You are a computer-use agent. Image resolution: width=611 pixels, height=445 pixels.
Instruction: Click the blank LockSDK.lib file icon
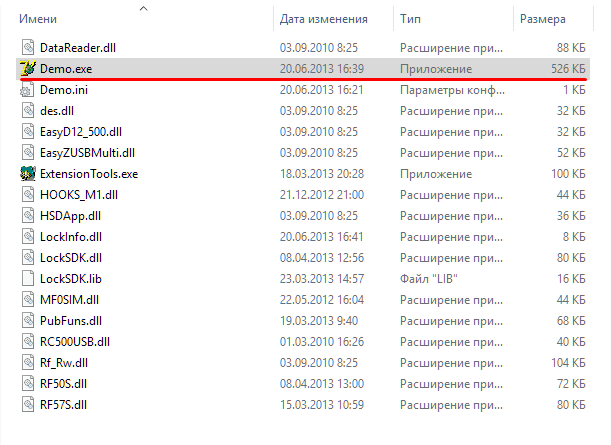click(28, 279)
